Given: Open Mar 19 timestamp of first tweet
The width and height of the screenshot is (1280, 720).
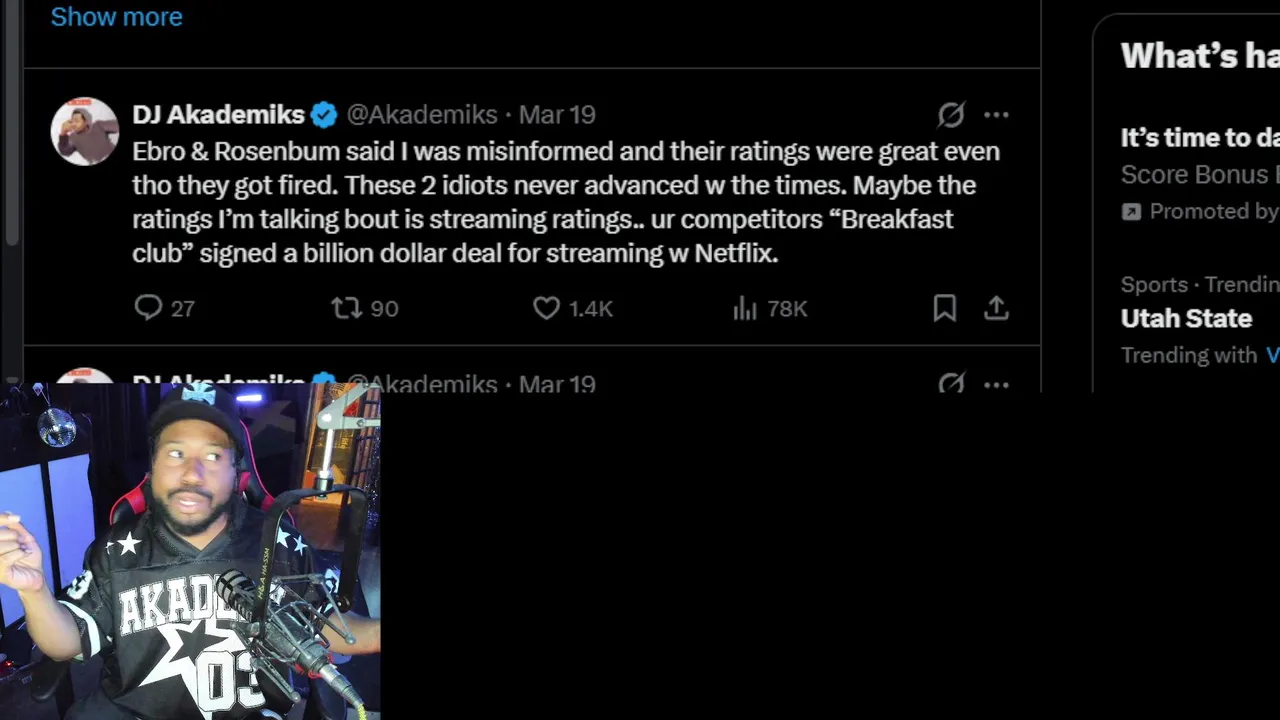Looking at the screenshot, I should (557, 115).
